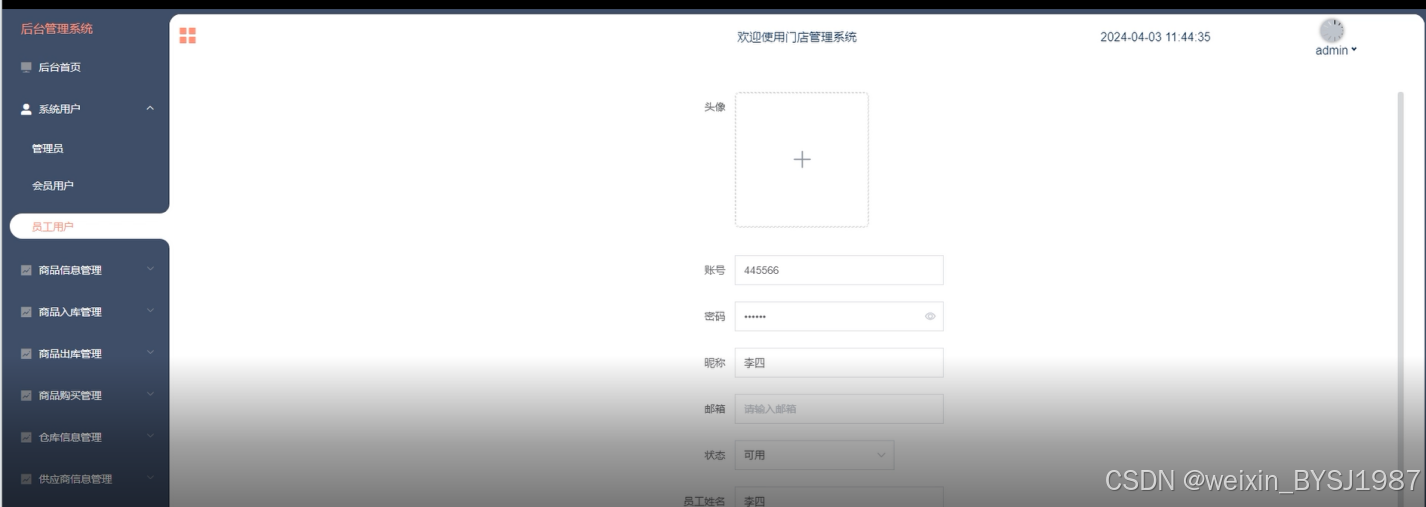1426x507 pixels.
Task: Click the 邮箱 input field
Action: 839,409
